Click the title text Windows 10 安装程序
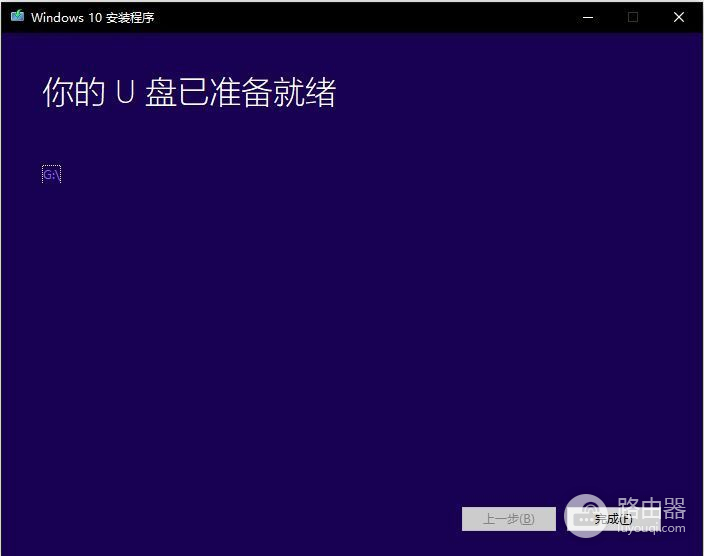Screen dimensions: 704x556 [x=92, y=18]
